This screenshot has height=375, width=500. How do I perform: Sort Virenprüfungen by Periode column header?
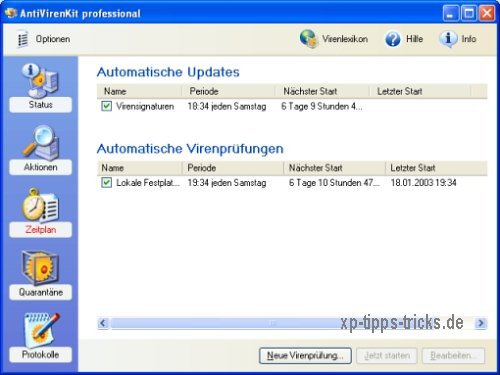(233, 168)
